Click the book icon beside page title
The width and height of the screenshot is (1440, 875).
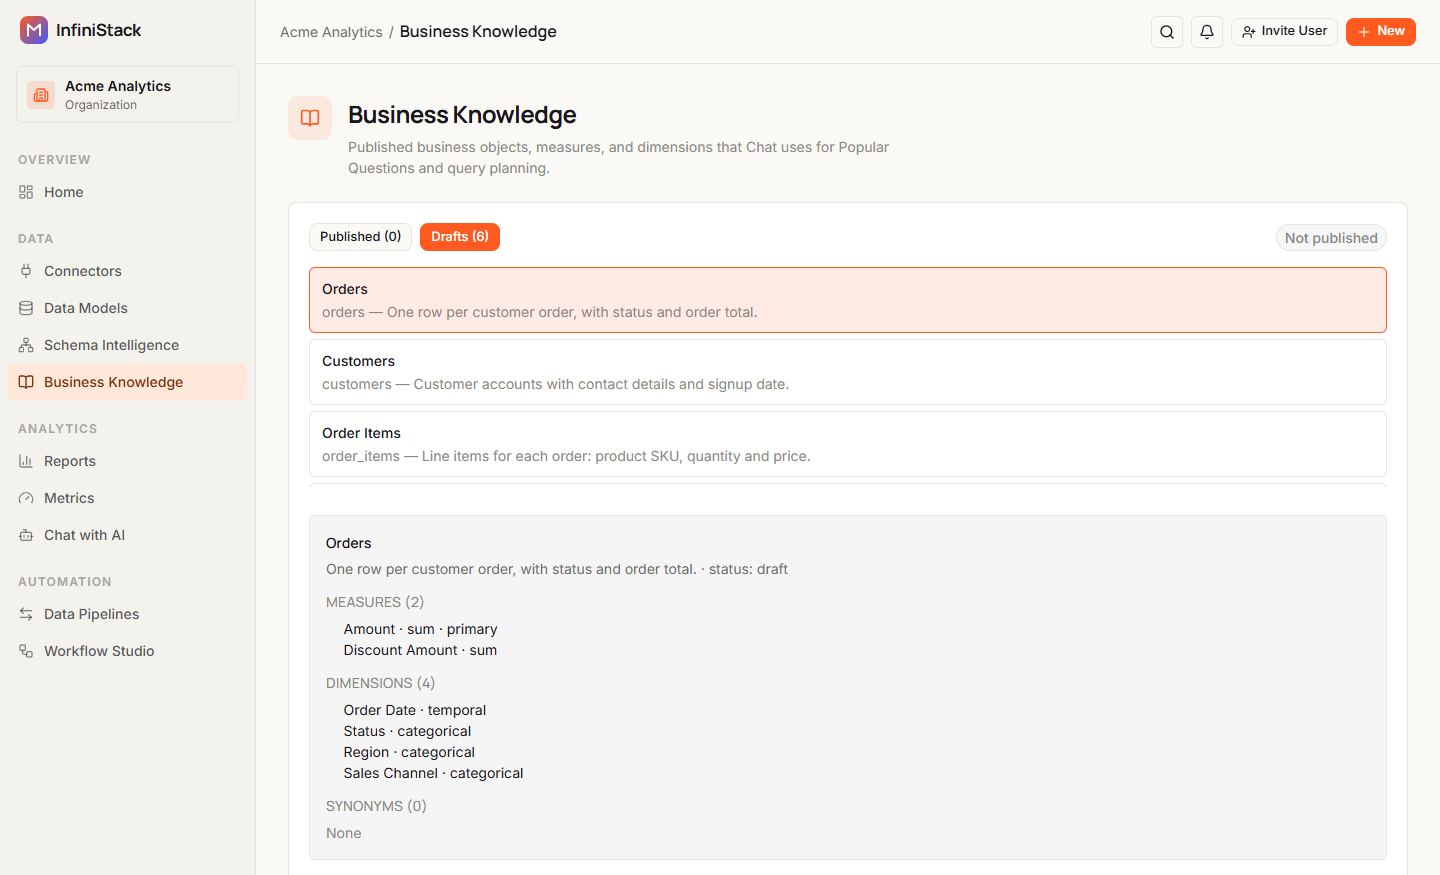pyautogui.click(x=310, y=118)
